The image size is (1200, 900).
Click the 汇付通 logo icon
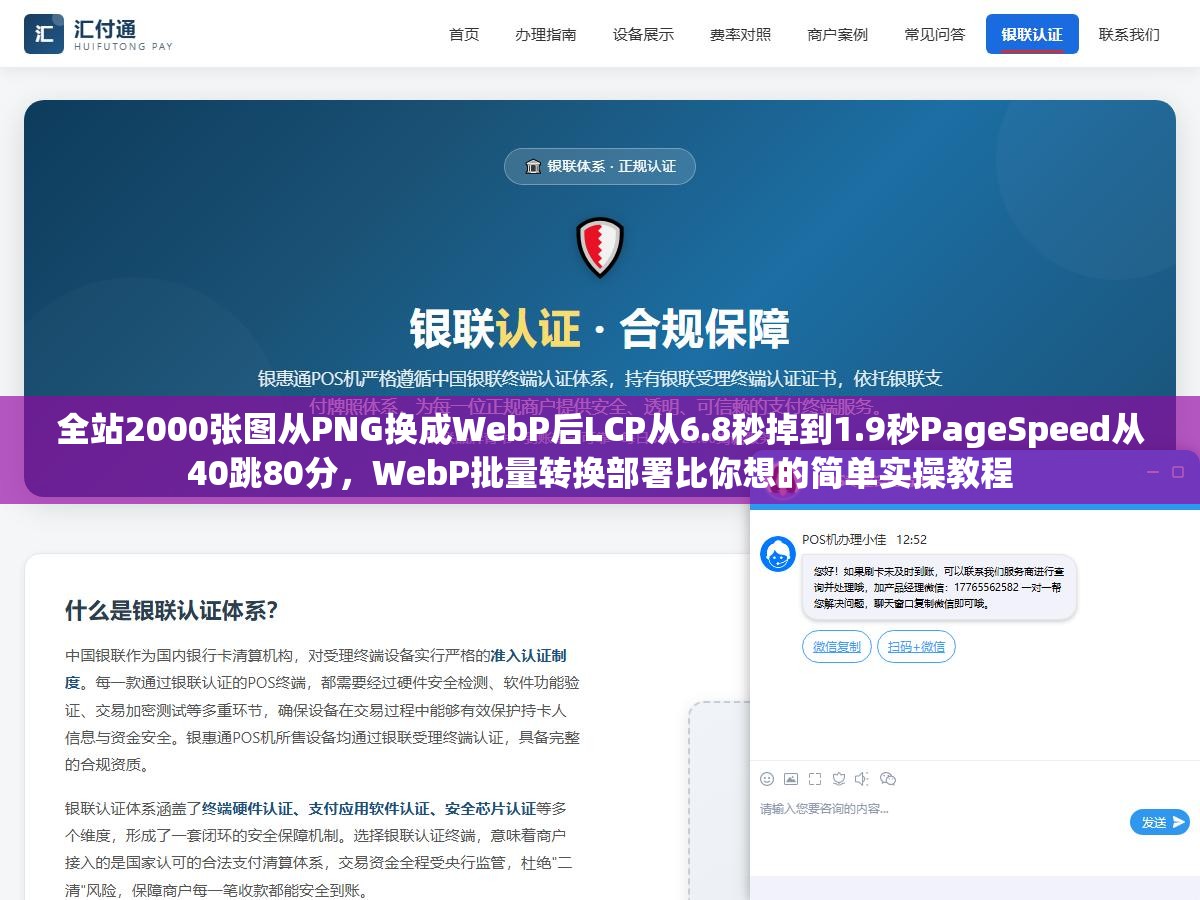click(x=44, y=34)
